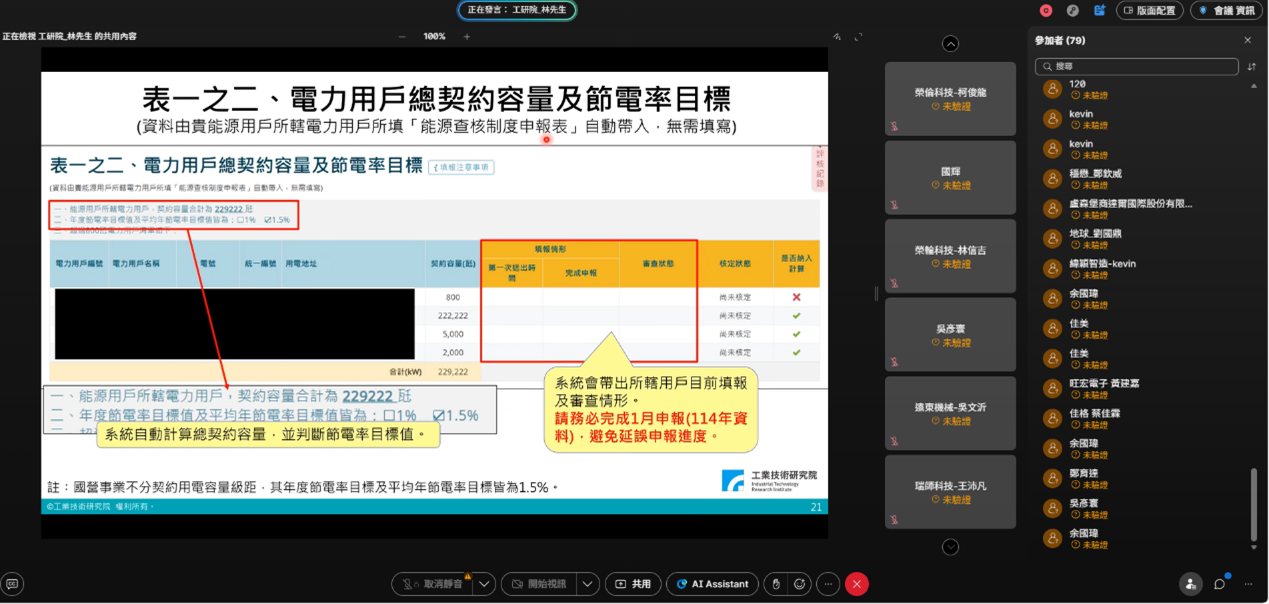Viewport: 1269px width, 604px height.
Task: Open the chat panel icon
Action: coord(1220,584)
